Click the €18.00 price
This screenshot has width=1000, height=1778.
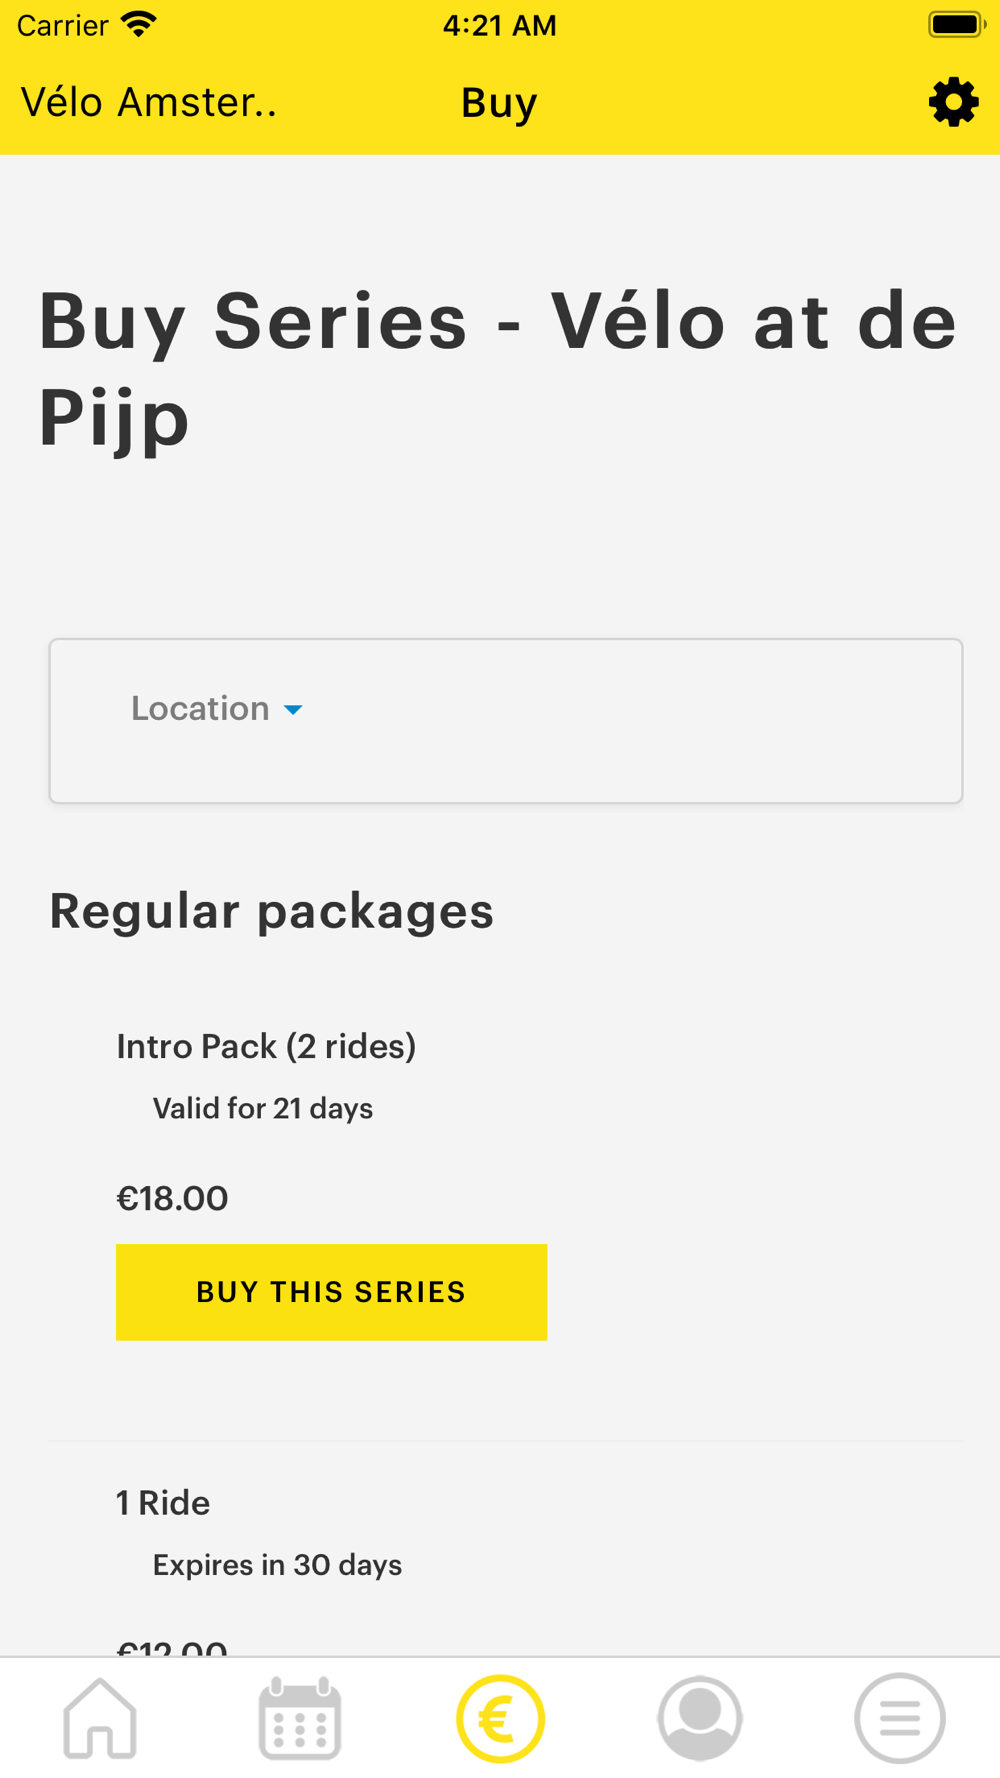click(172, 1198)
